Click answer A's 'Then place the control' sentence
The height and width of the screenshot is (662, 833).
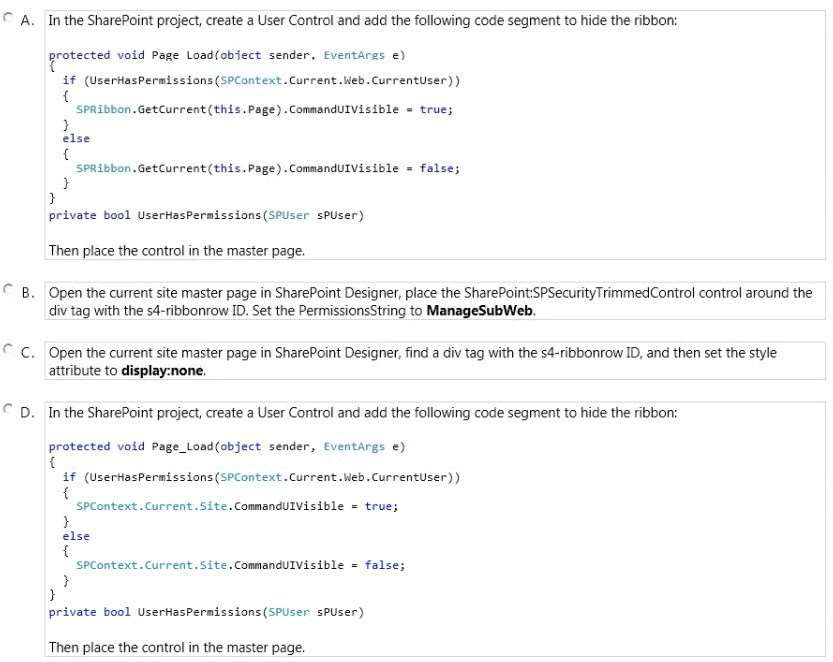177,251
